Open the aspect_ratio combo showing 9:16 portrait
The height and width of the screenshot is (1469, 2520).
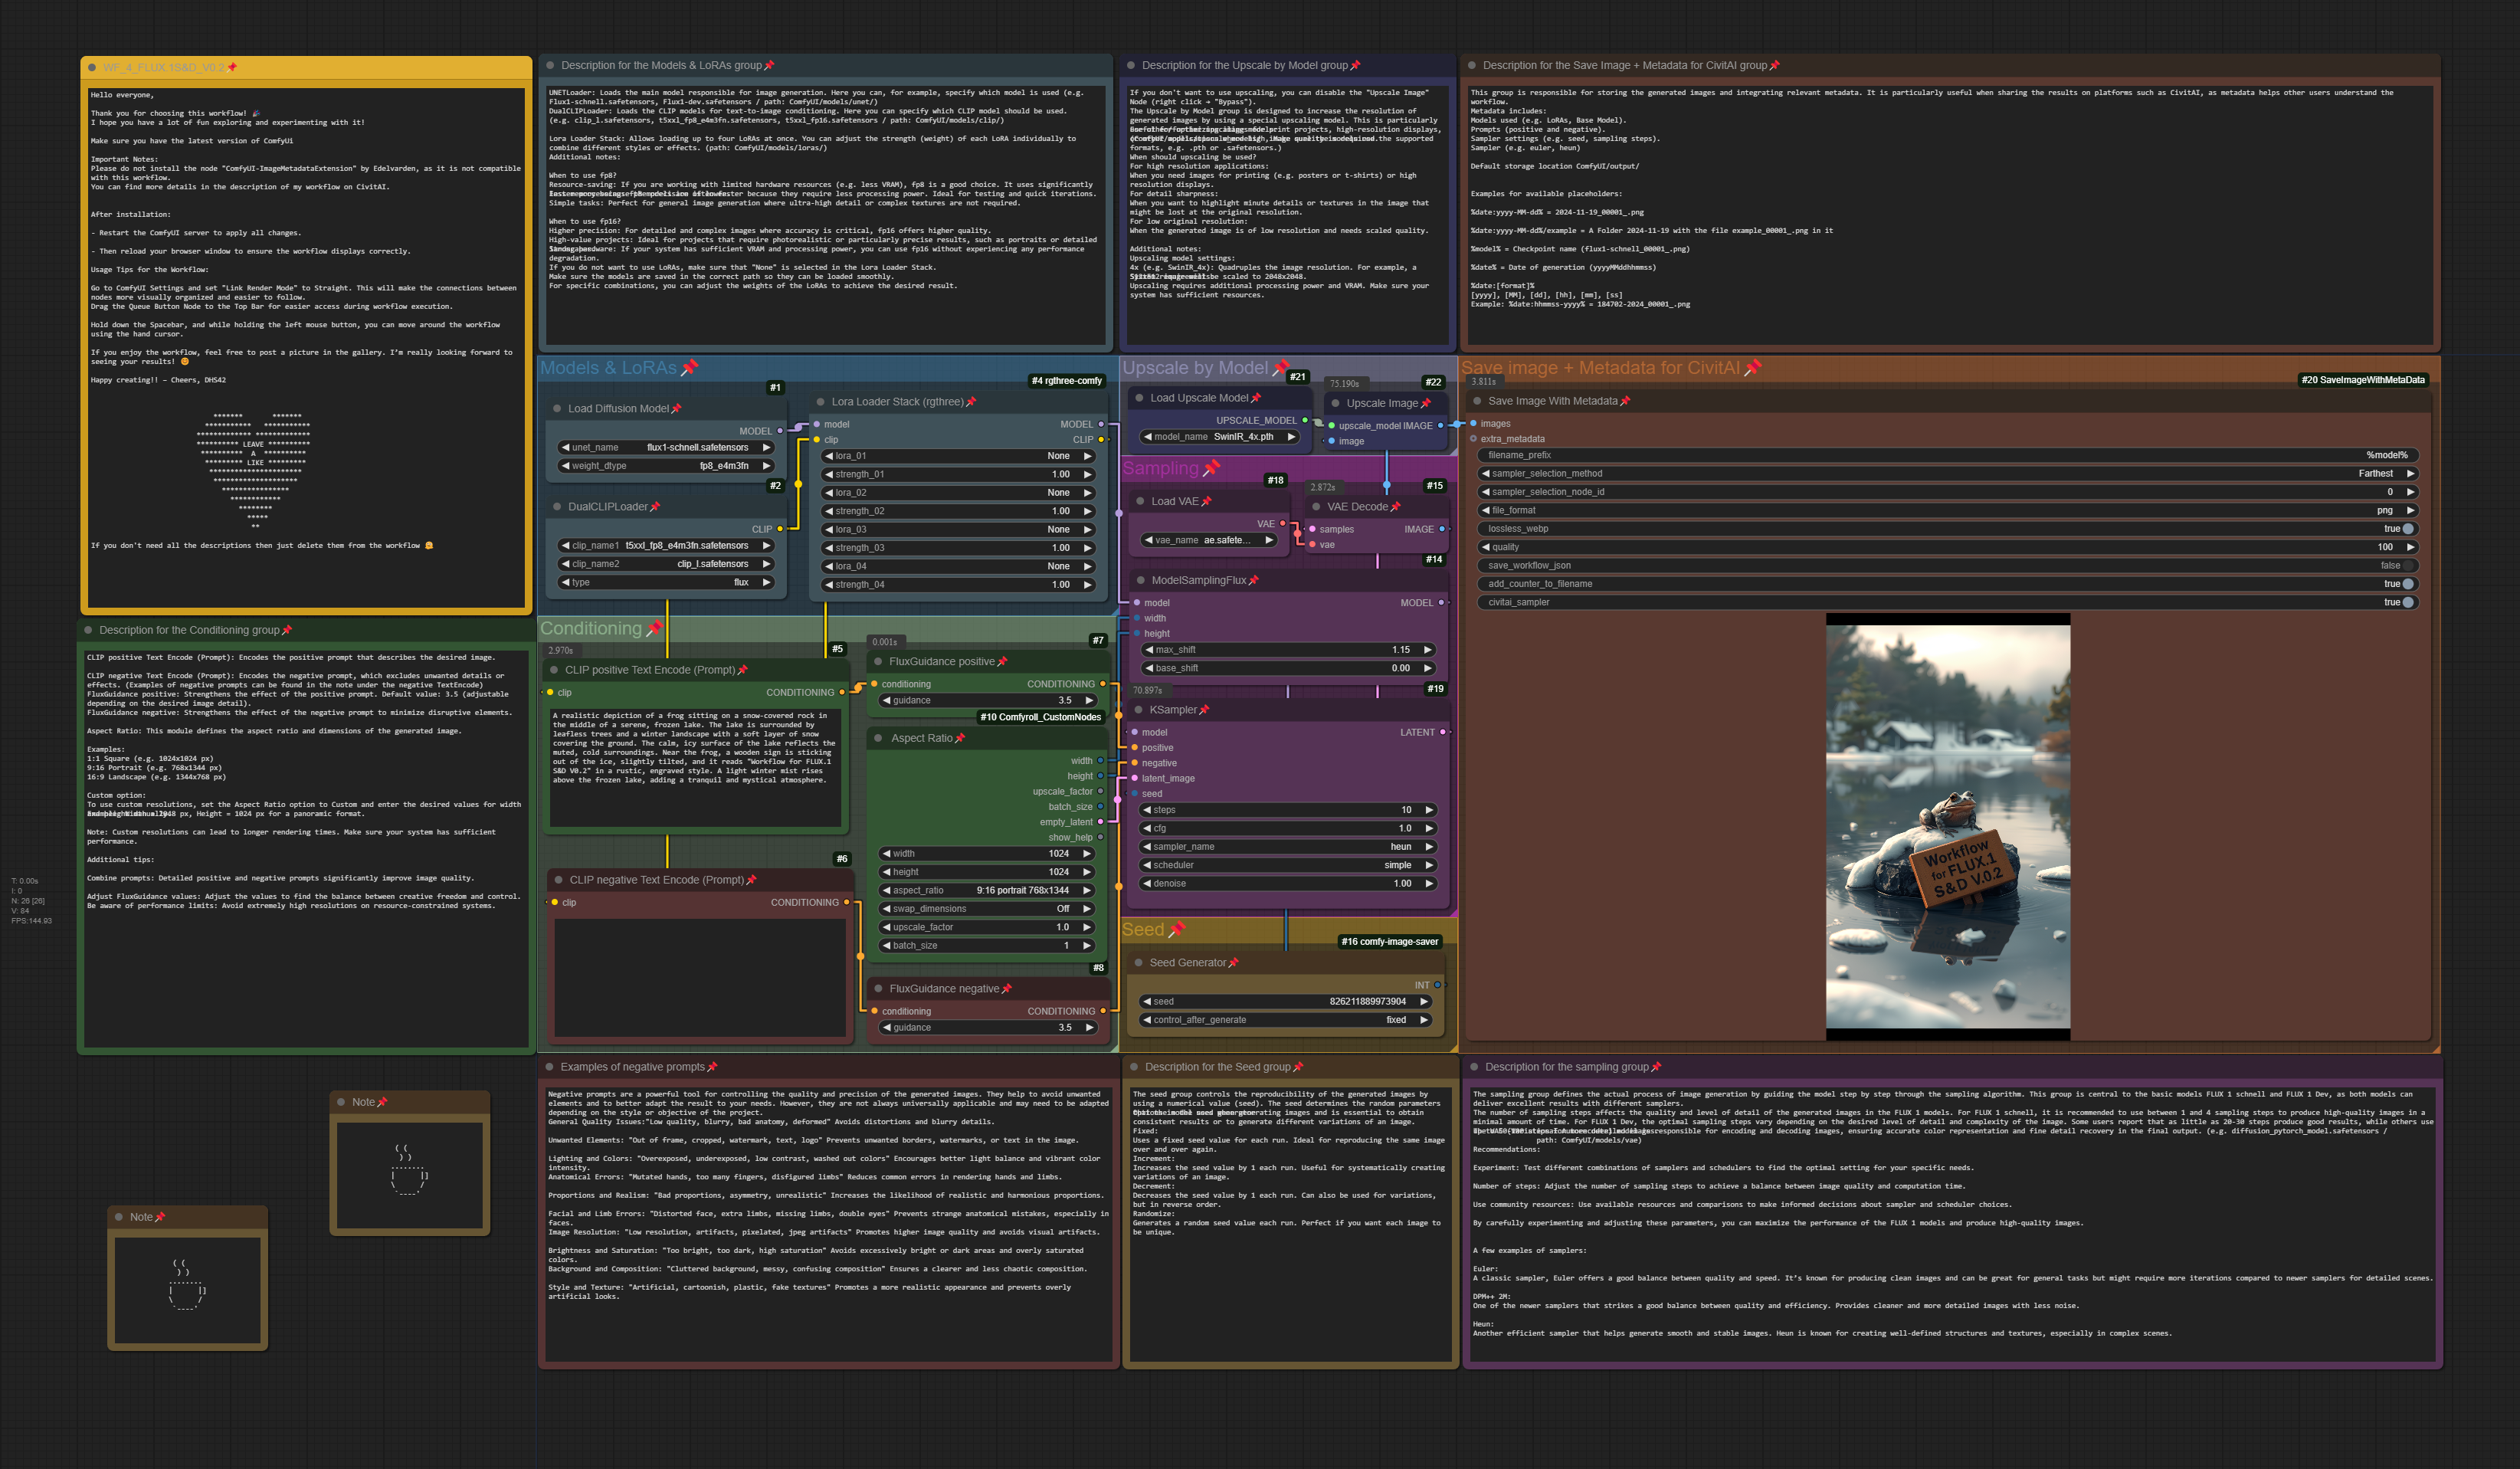tap(986, 890)
